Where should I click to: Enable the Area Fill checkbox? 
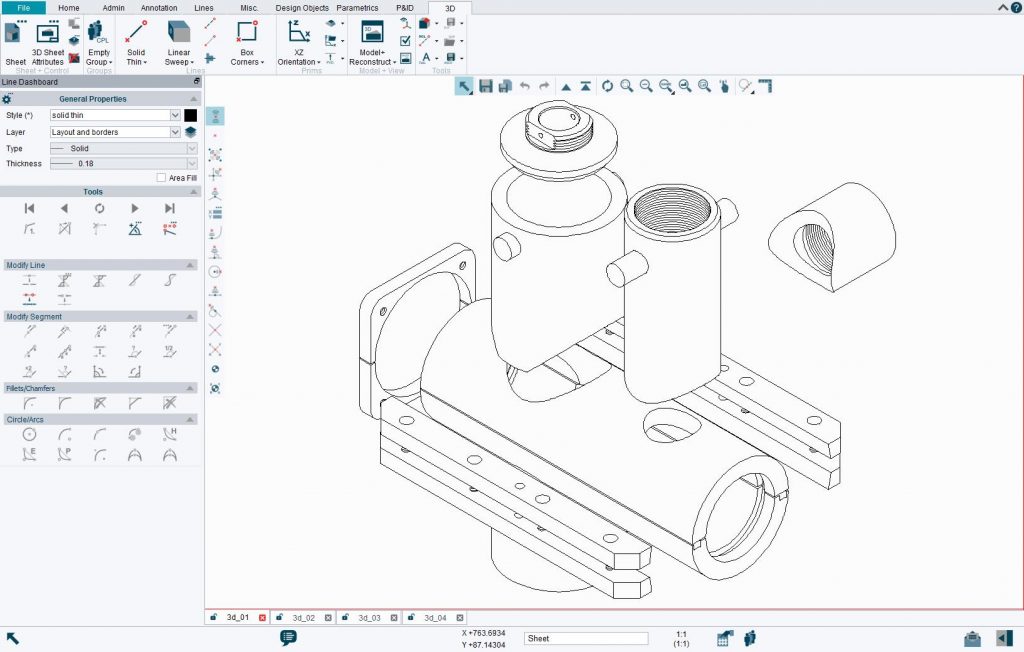point(159,177)
